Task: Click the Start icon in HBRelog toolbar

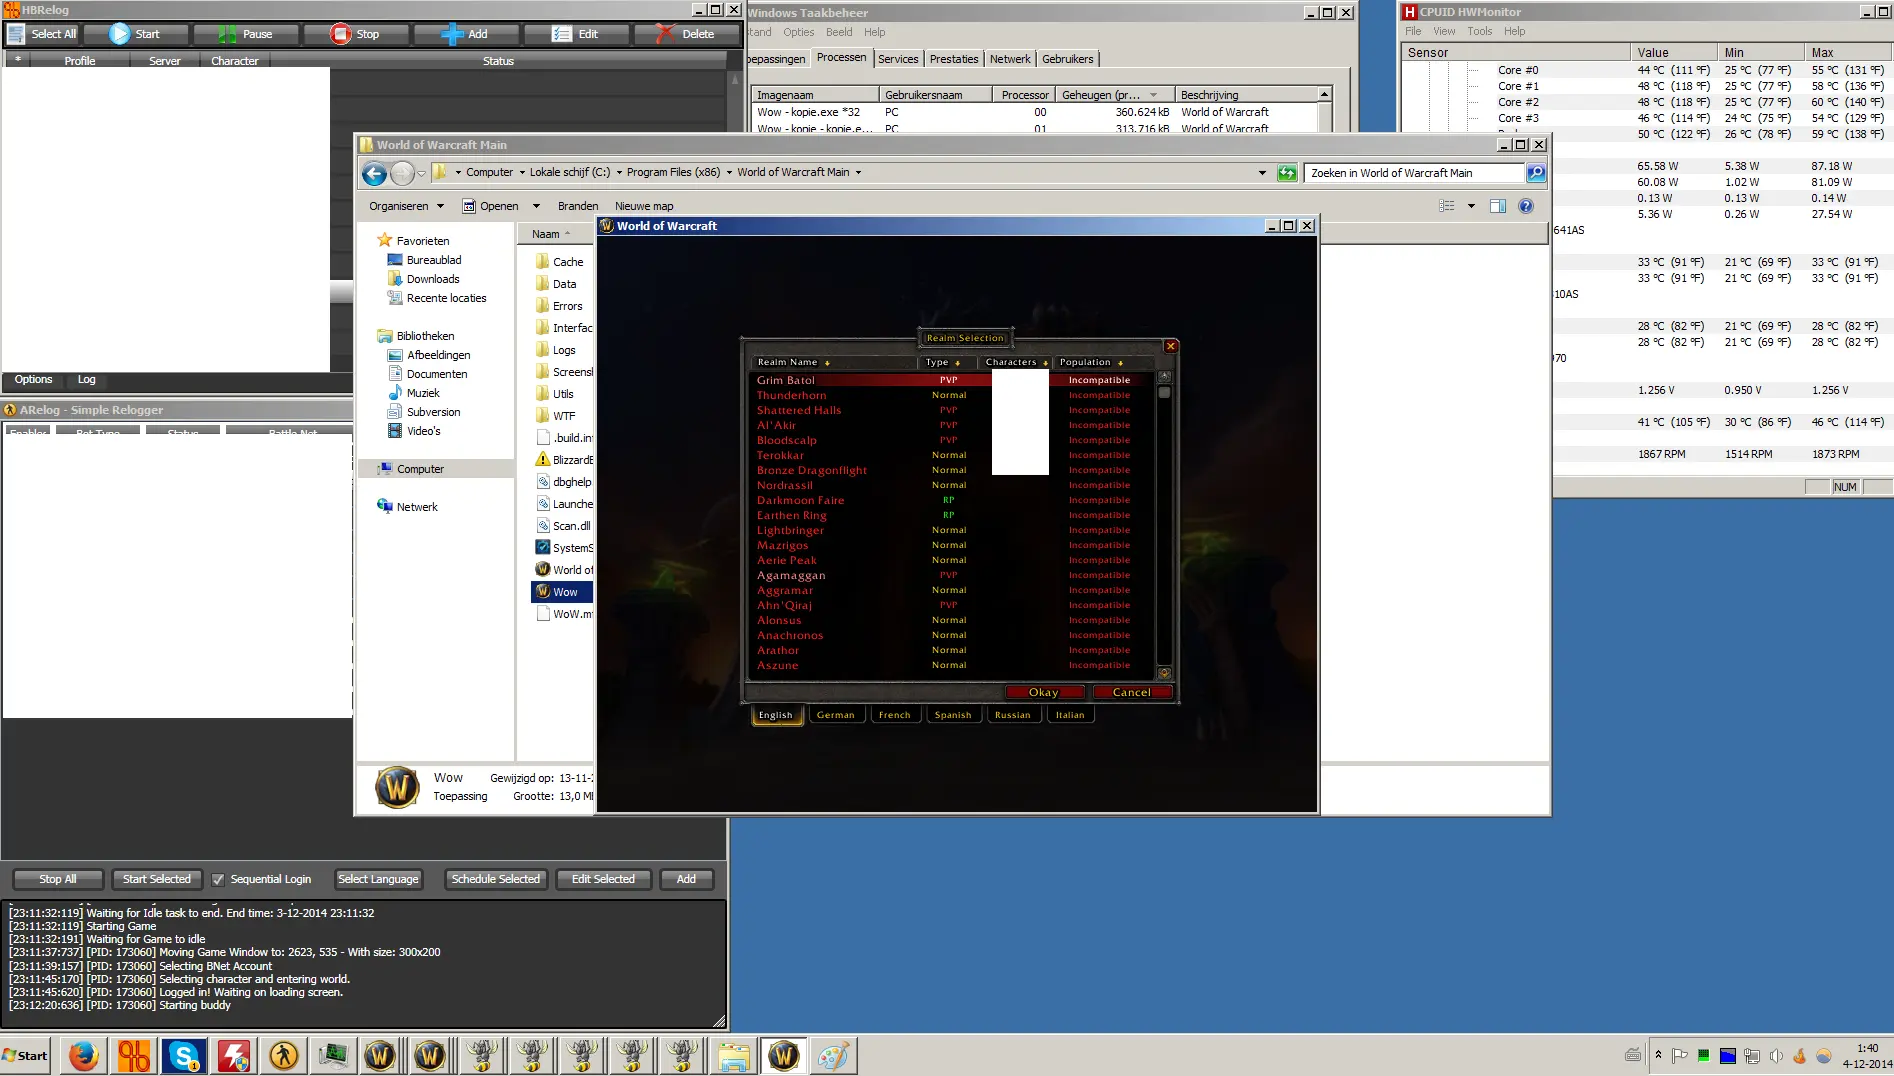Action: [x=120, y=34]
